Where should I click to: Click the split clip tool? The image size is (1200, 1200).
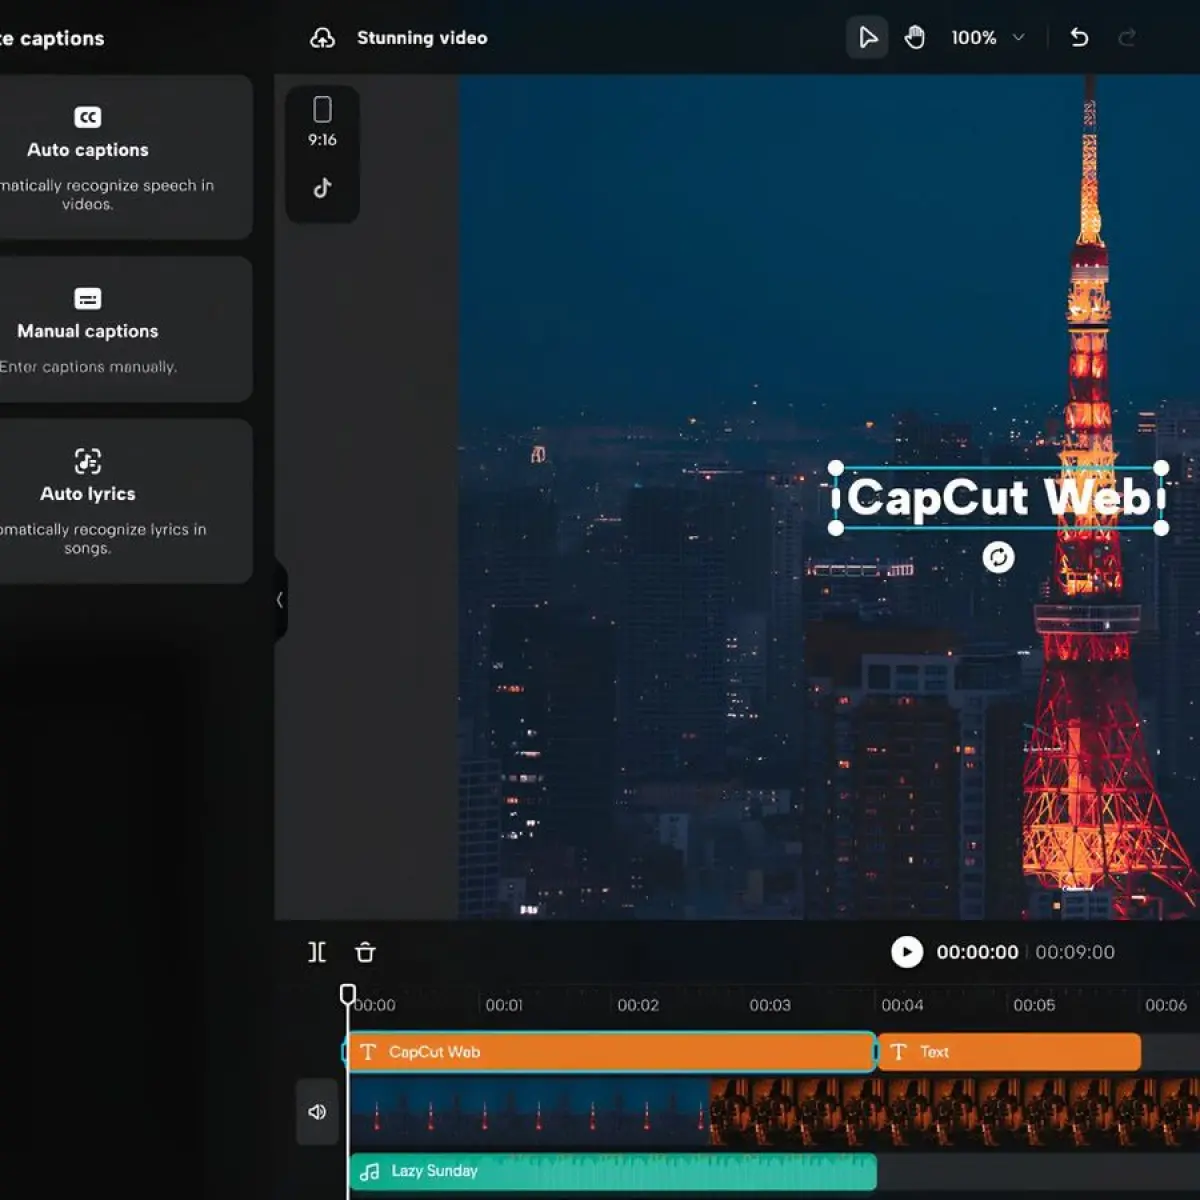click(317, 952)
